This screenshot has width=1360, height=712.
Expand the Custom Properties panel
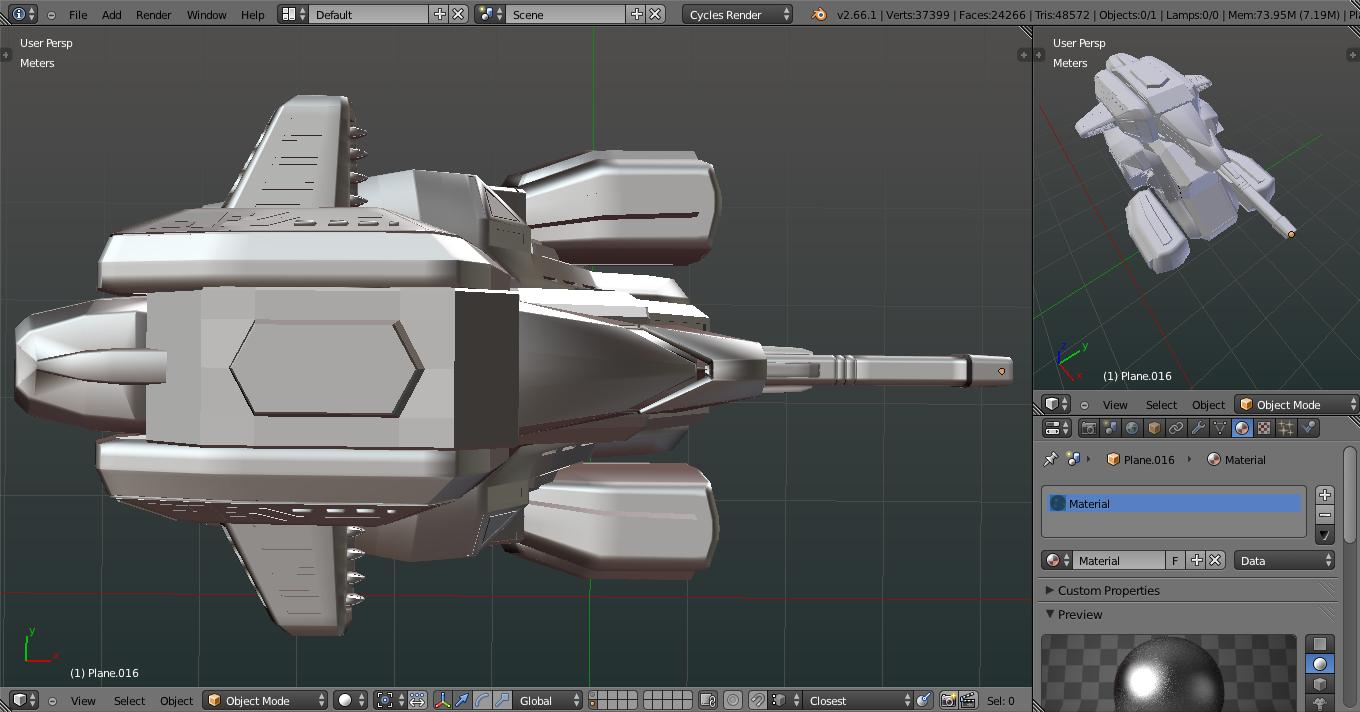tap(1108, 591)
